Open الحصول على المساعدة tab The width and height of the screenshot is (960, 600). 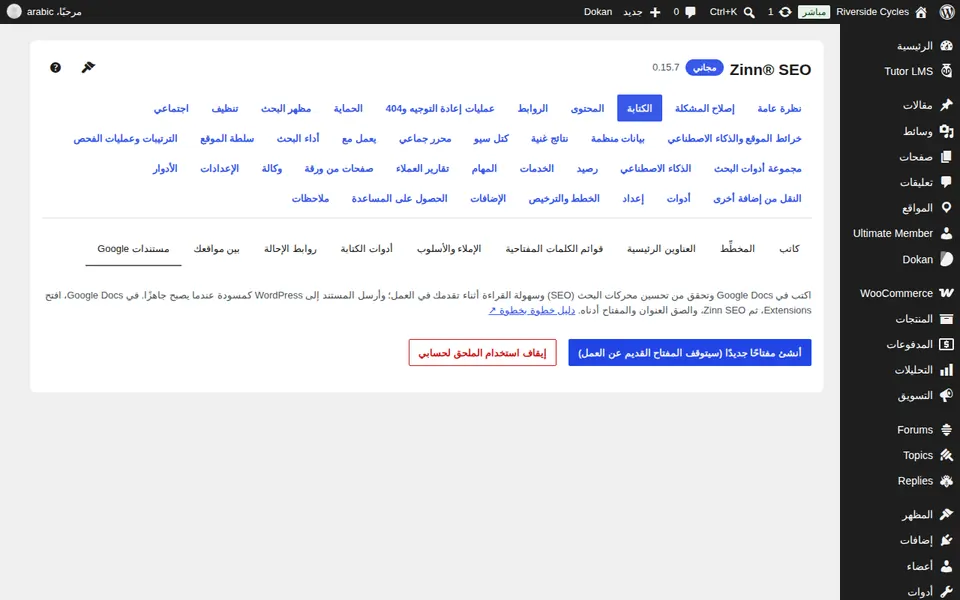[399, 198]
